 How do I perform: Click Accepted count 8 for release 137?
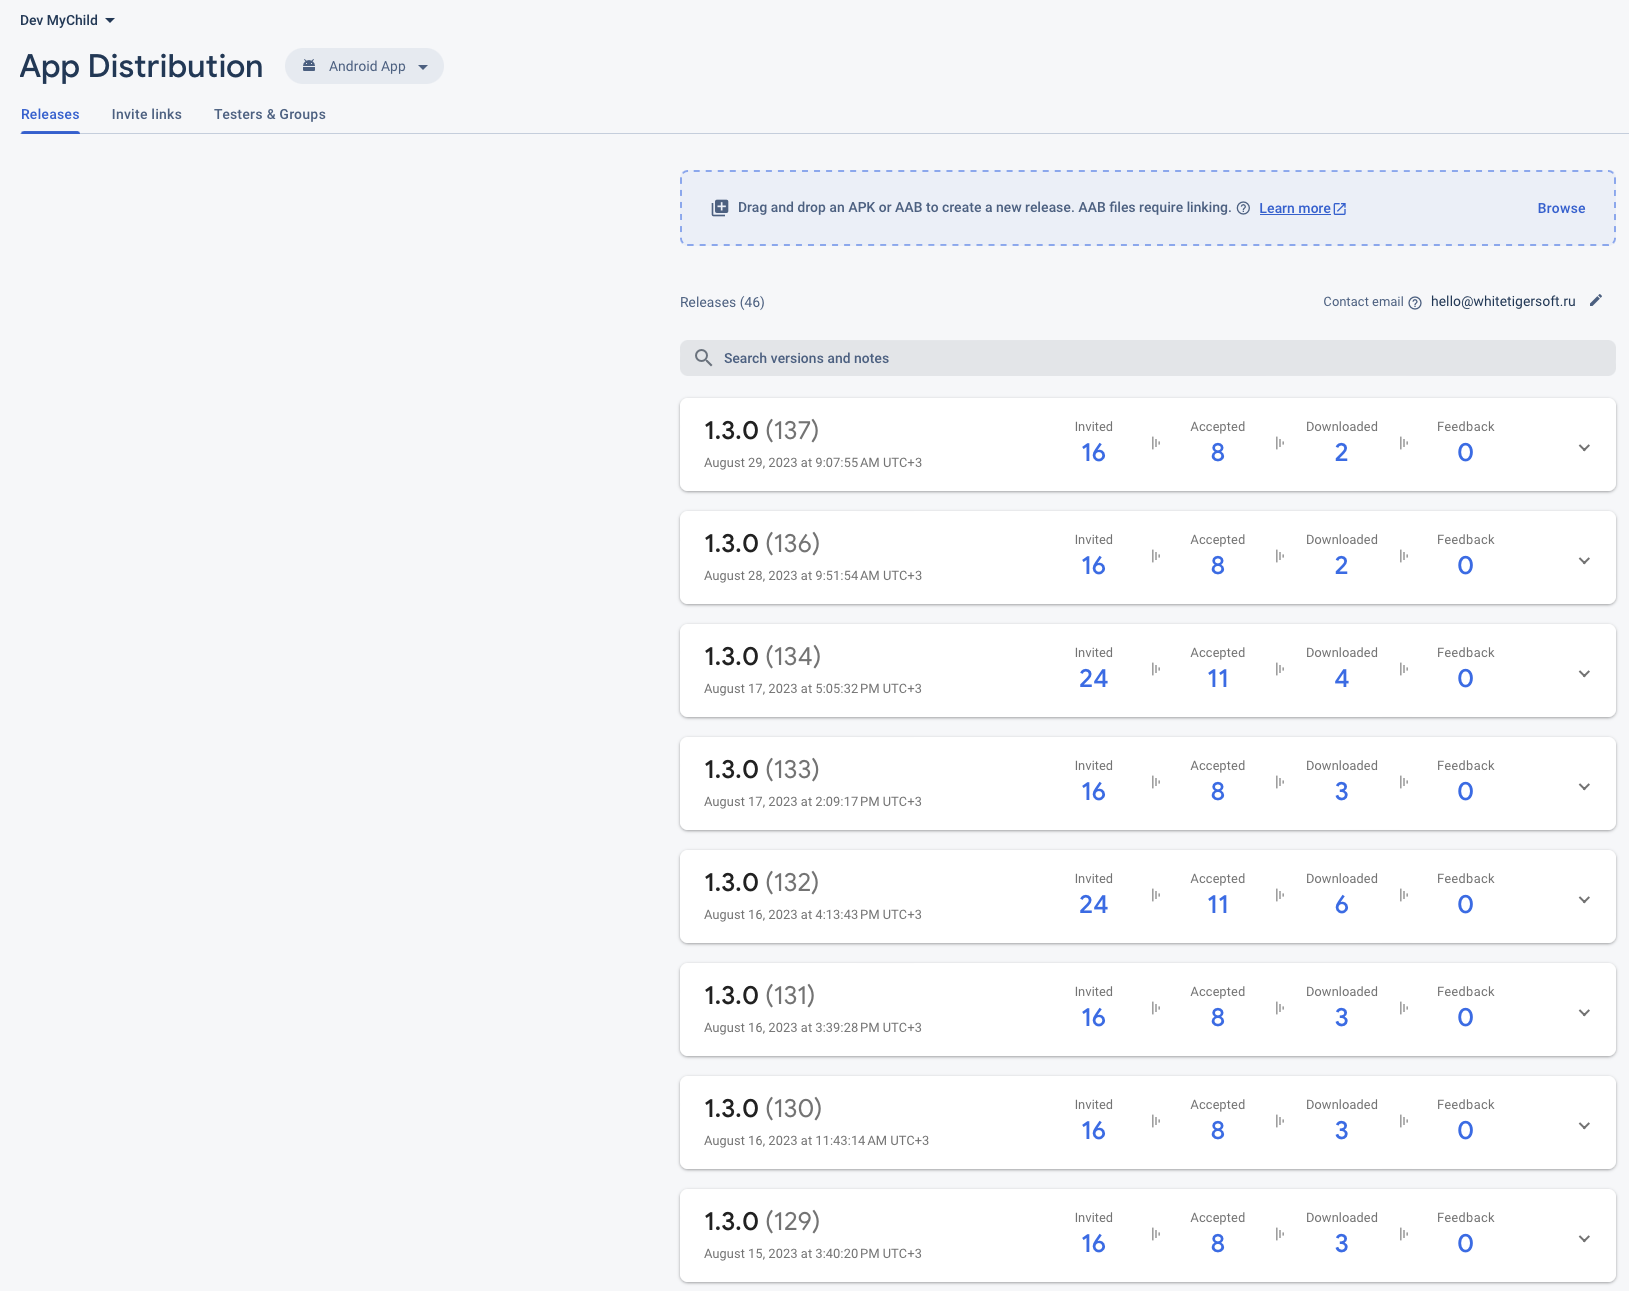[x=1217, y=453]
